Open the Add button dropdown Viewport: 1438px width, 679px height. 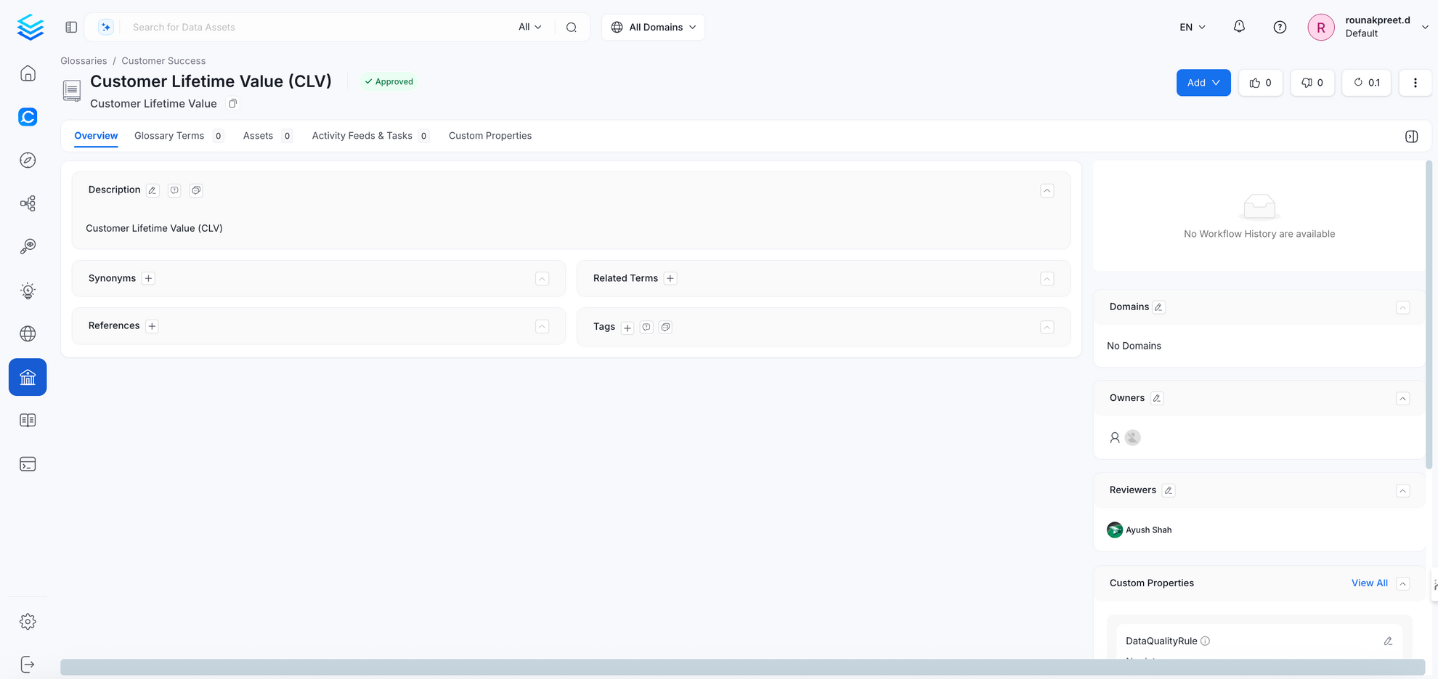(x=1203, y=83)
